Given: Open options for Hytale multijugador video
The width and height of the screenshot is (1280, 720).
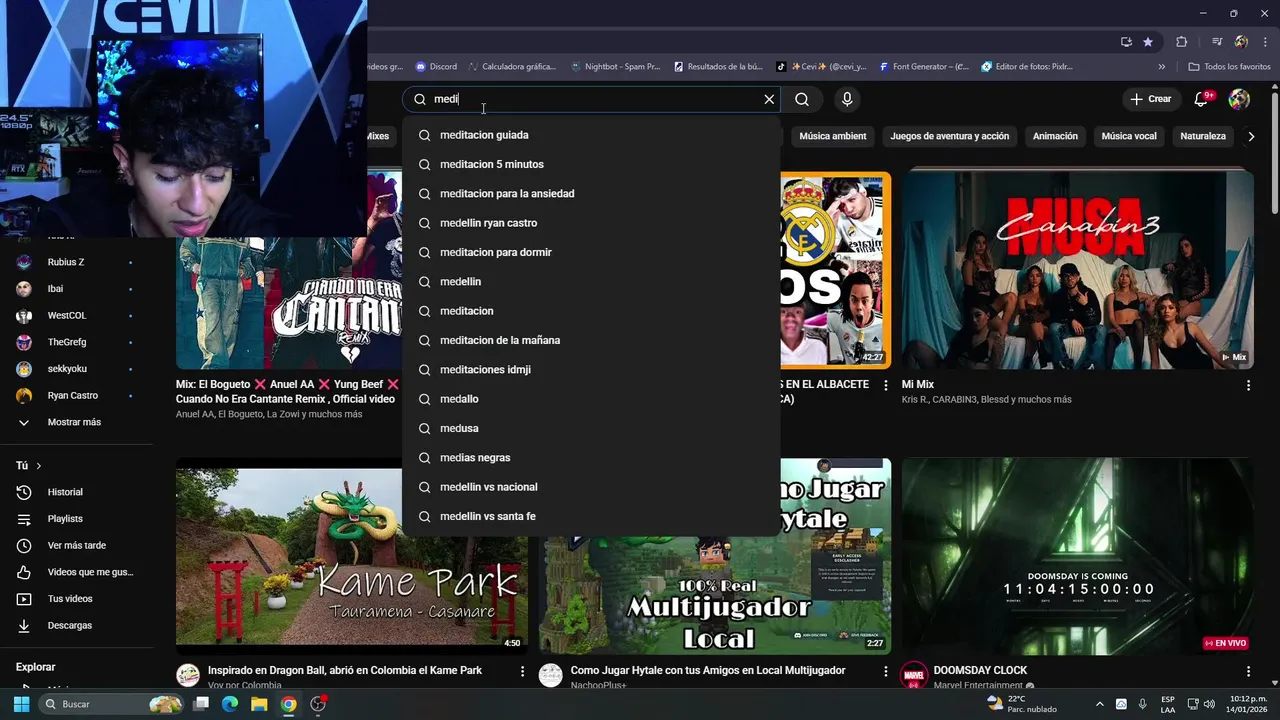Looking at the screenshot, I should pos(885,671).
